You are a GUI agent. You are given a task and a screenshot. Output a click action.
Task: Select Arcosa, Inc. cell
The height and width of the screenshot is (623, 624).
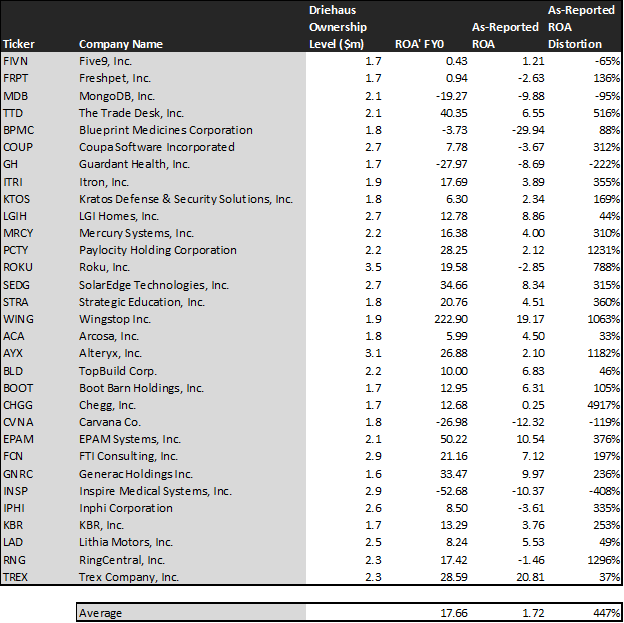[x=109, y=336]
